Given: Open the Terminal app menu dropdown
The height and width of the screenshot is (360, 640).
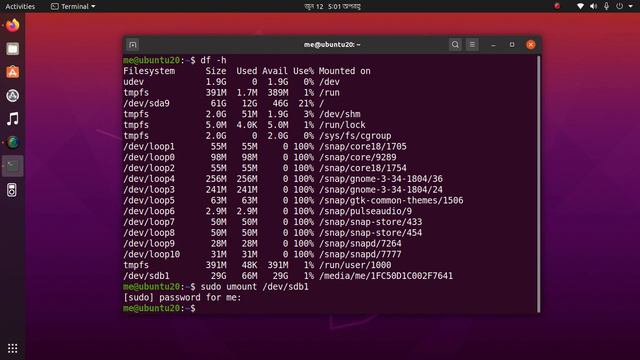Looking at the screenshot, I should (x=73, y=6).
